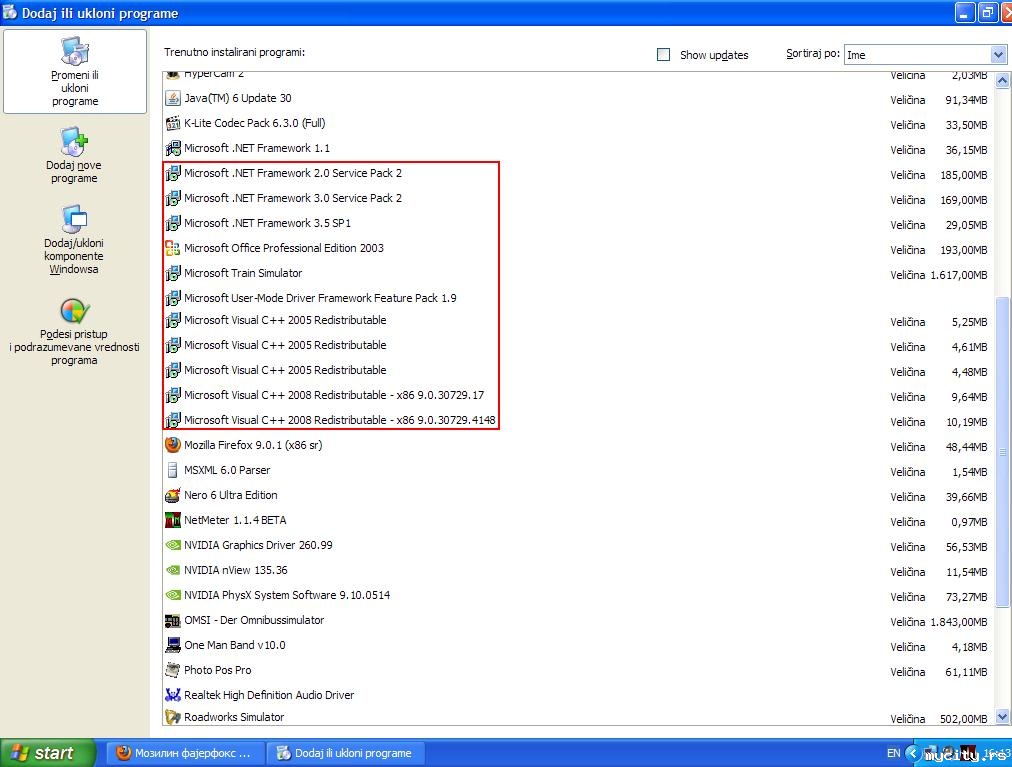Click the .NET Framework 2.0 Service Pack 2 icon
This screenshot has width=1012, height=767.
(x=172, y=174)
